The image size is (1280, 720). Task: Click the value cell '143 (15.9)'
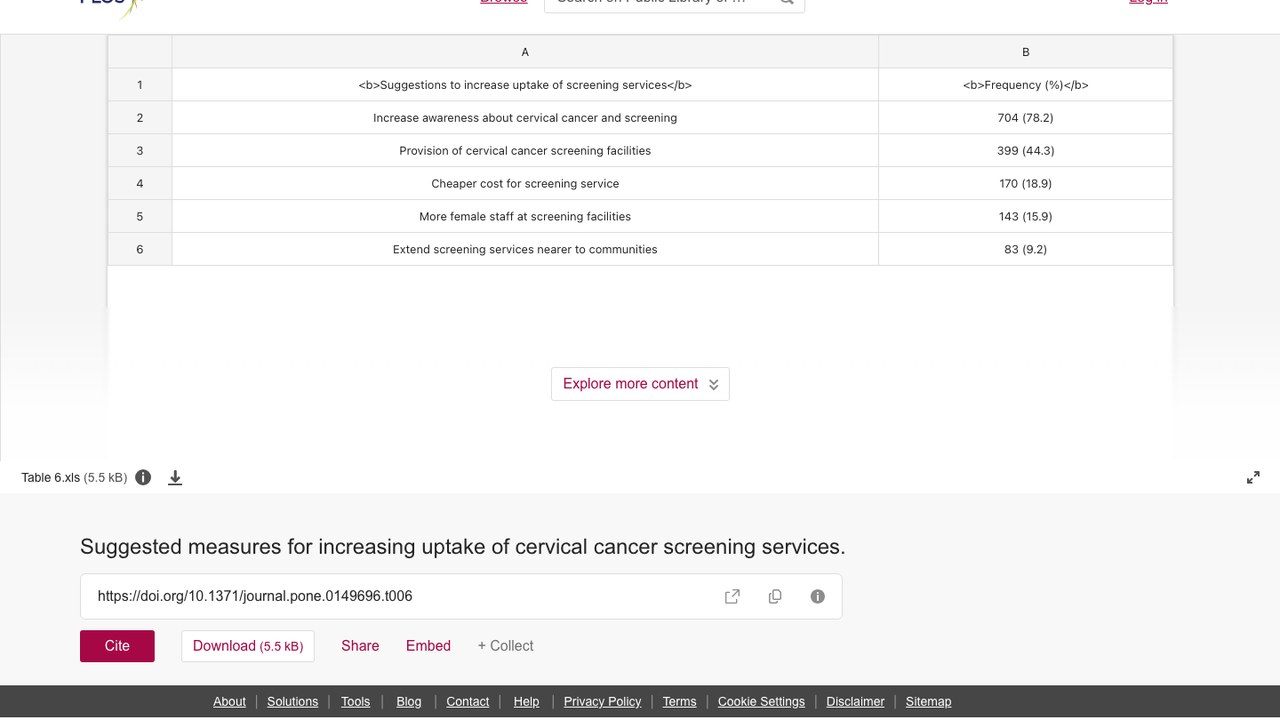pos(1025,216)
